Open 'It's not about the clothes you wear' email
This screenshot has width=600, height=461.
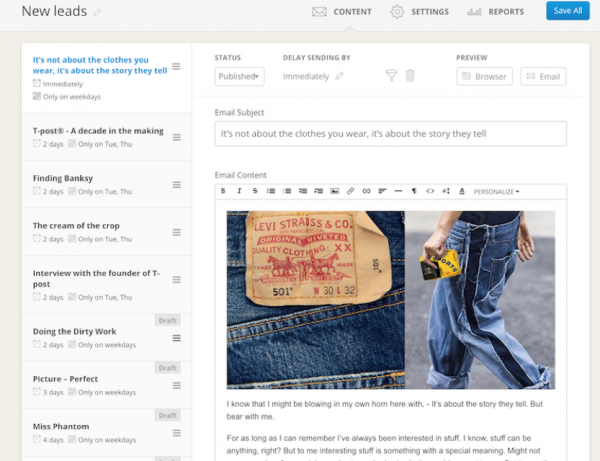(x=106, y=78)
